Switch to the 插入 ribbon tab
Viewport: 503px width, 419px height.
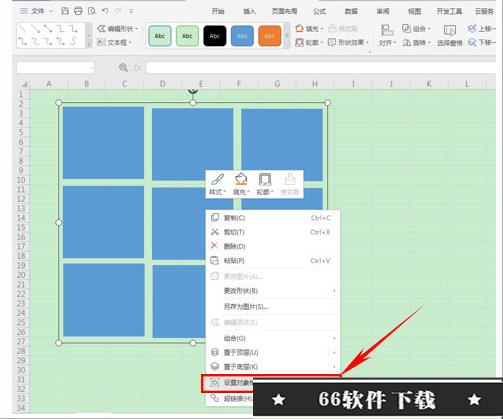[x=249, y=11]
